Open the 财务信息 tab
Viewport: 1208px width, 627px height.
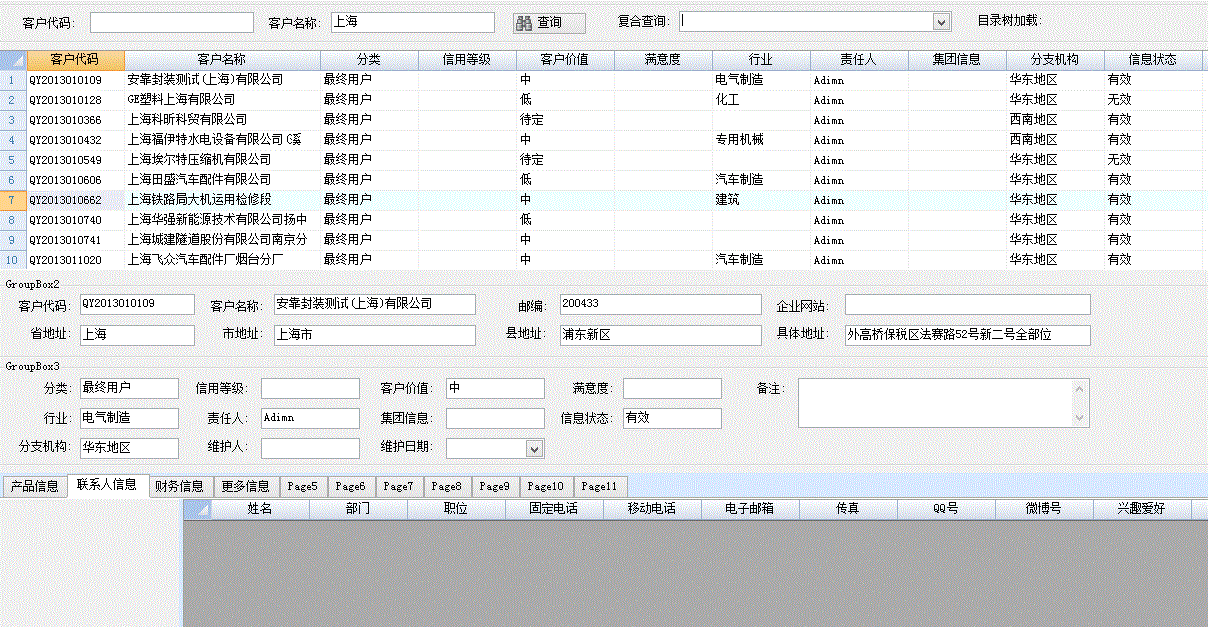pyautogui.click(x=180, y=487)
